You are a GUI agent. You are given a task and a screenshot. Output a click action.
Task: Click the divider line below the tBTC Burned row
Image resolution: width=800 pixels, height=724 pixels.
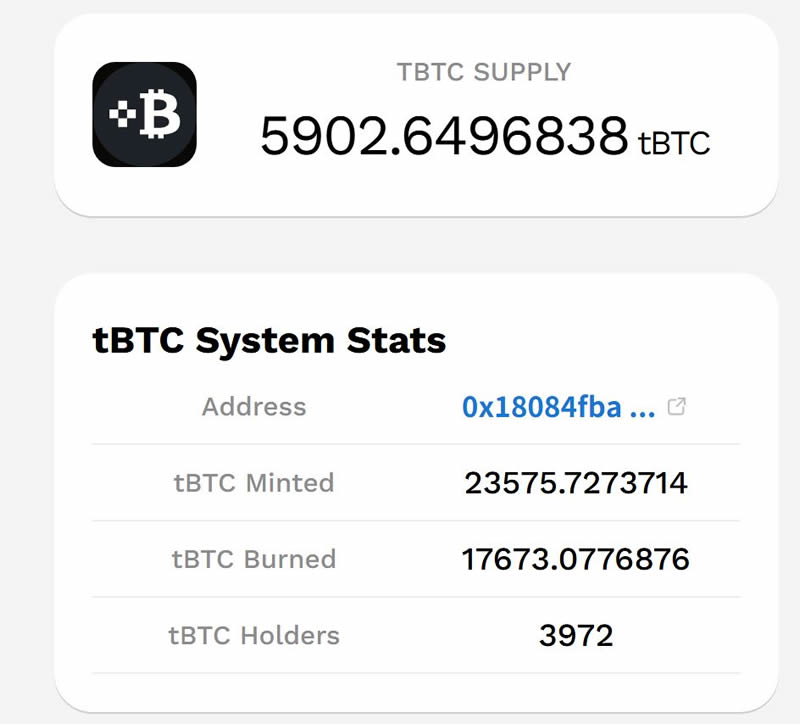[416, 597]
